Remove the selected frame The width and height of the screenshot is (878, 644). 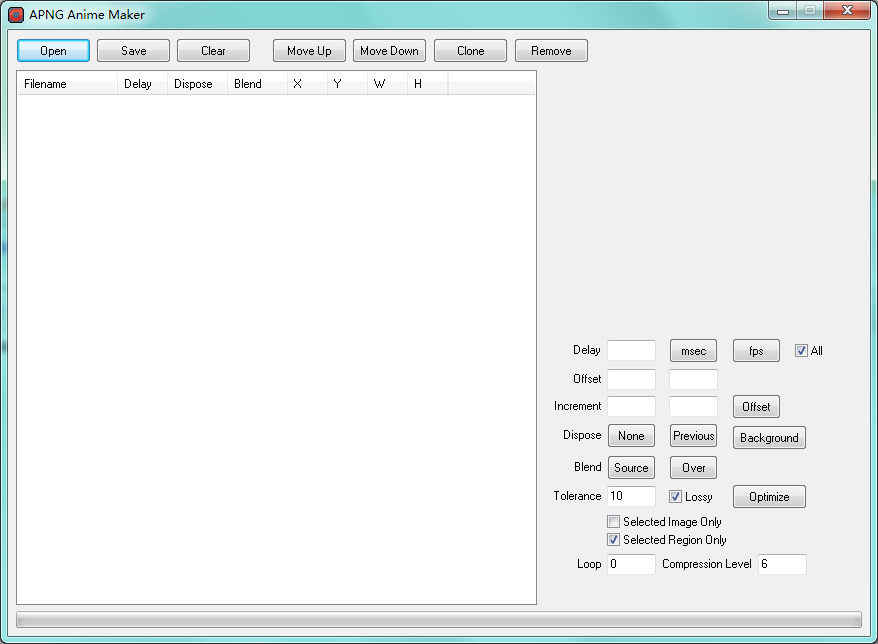point(551,50)
